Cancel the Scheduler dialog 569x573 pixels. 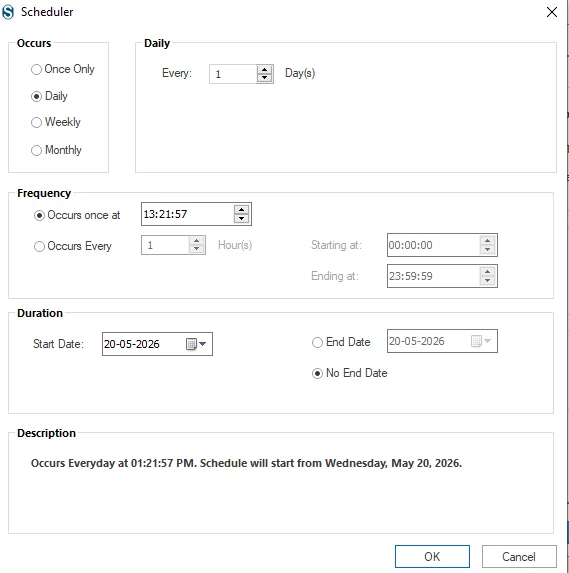(x=519, y=557)
